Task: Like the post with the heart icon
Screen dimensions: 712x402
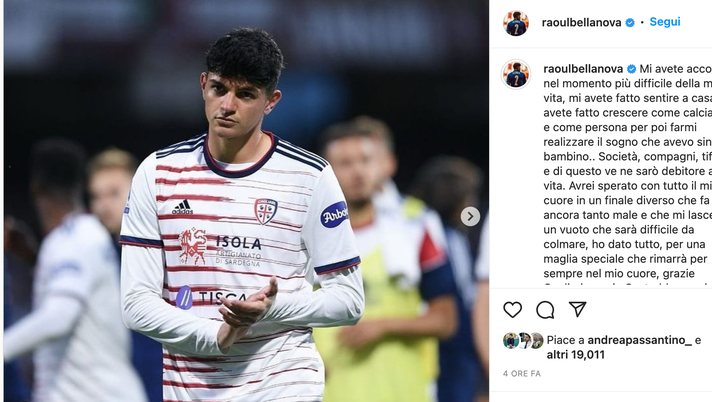Action: pyautogui.click(x=512, y=310)
